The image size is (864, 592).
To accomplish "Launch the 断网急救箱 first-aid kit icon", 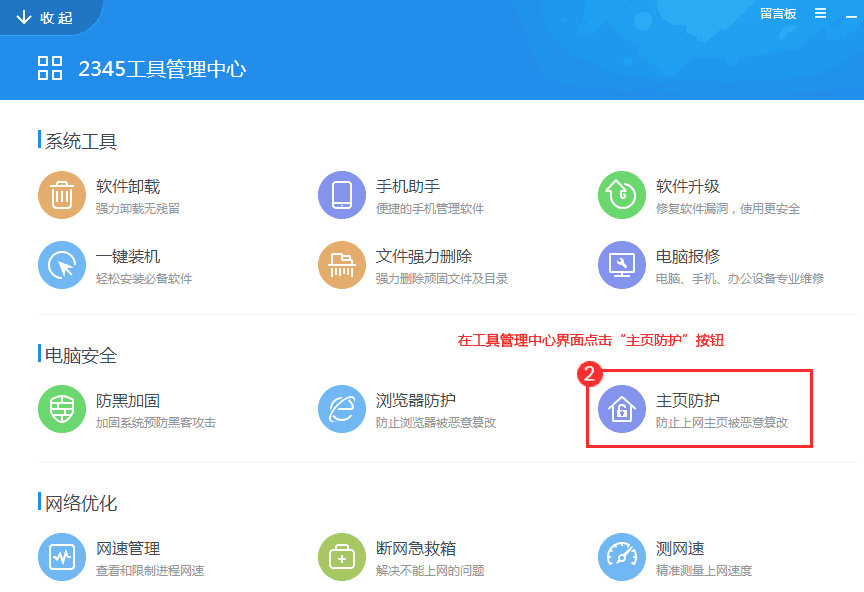I will (342, 557).
